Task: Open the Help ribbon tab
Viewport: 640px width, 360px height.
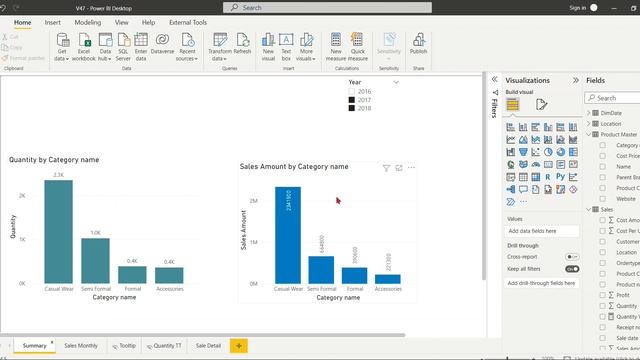Action: pos(148,22)
